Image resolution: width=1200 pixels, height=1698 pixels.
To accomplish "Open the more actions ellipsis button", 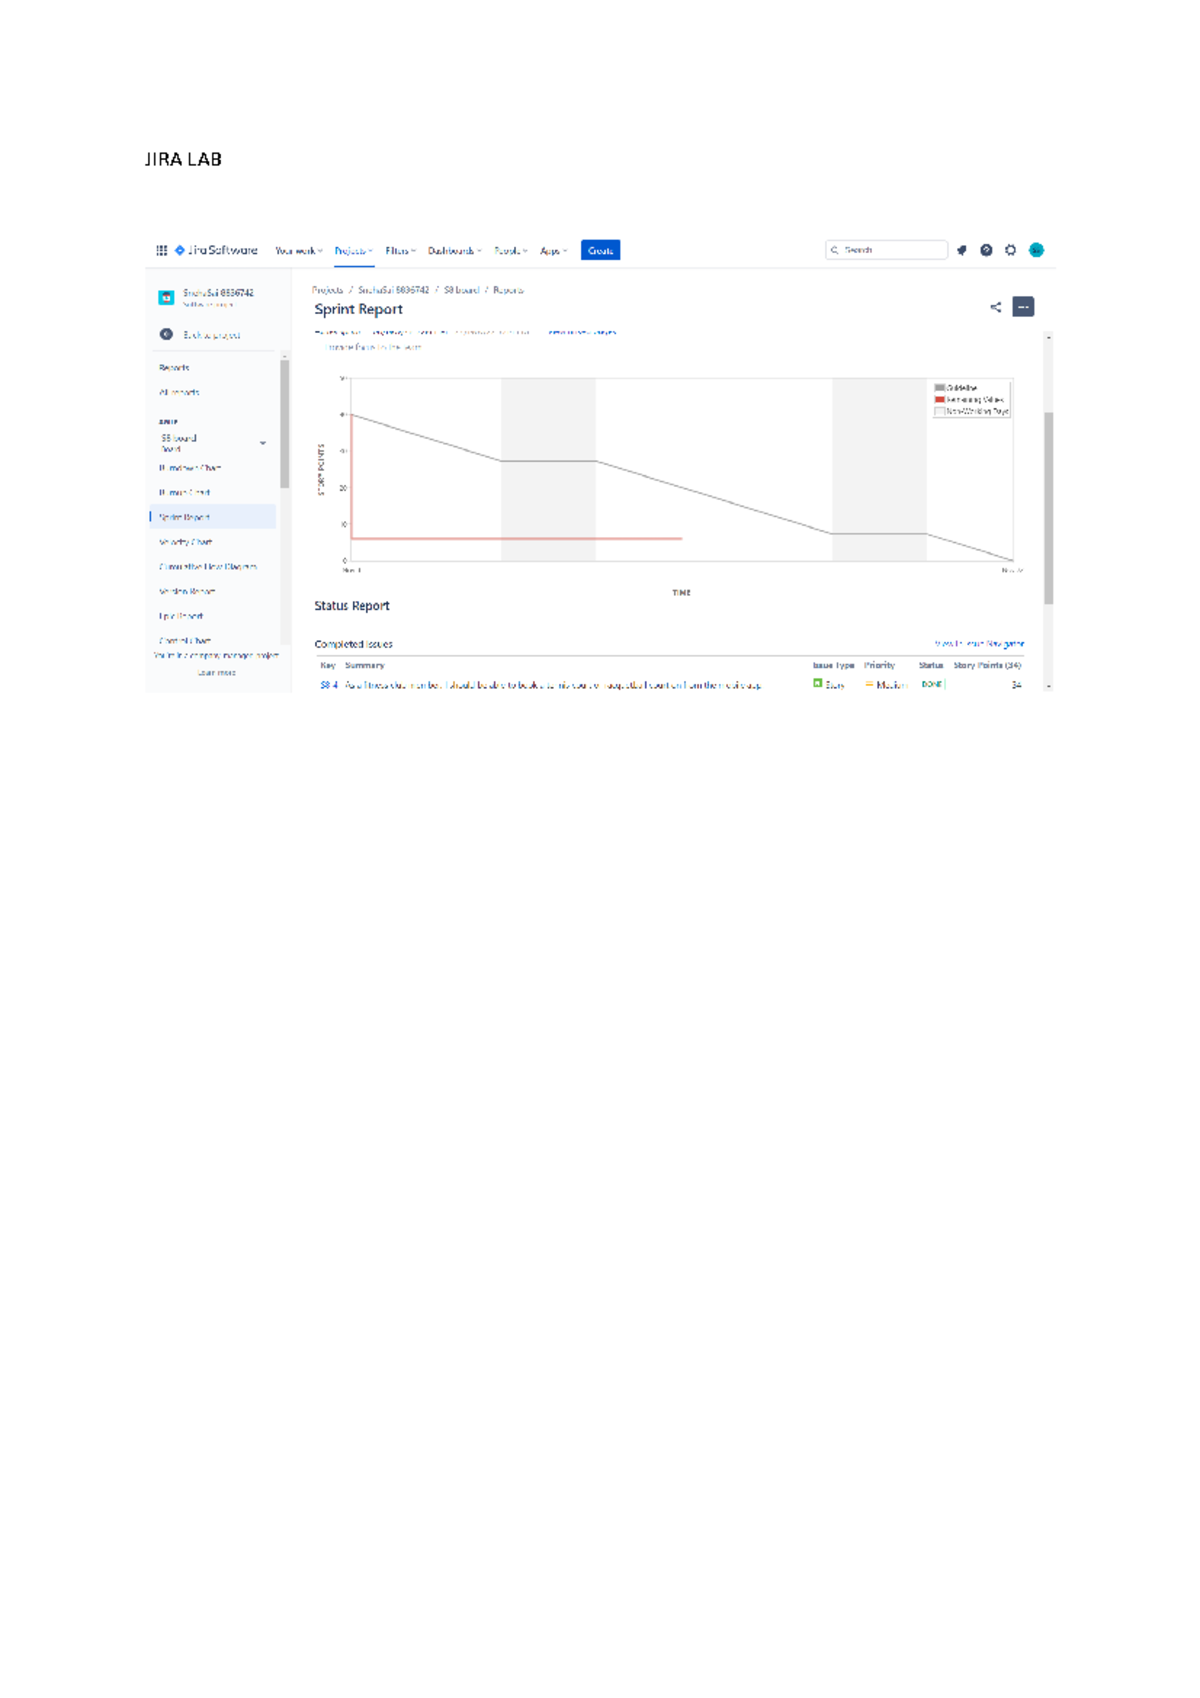I will (1023, 307).
